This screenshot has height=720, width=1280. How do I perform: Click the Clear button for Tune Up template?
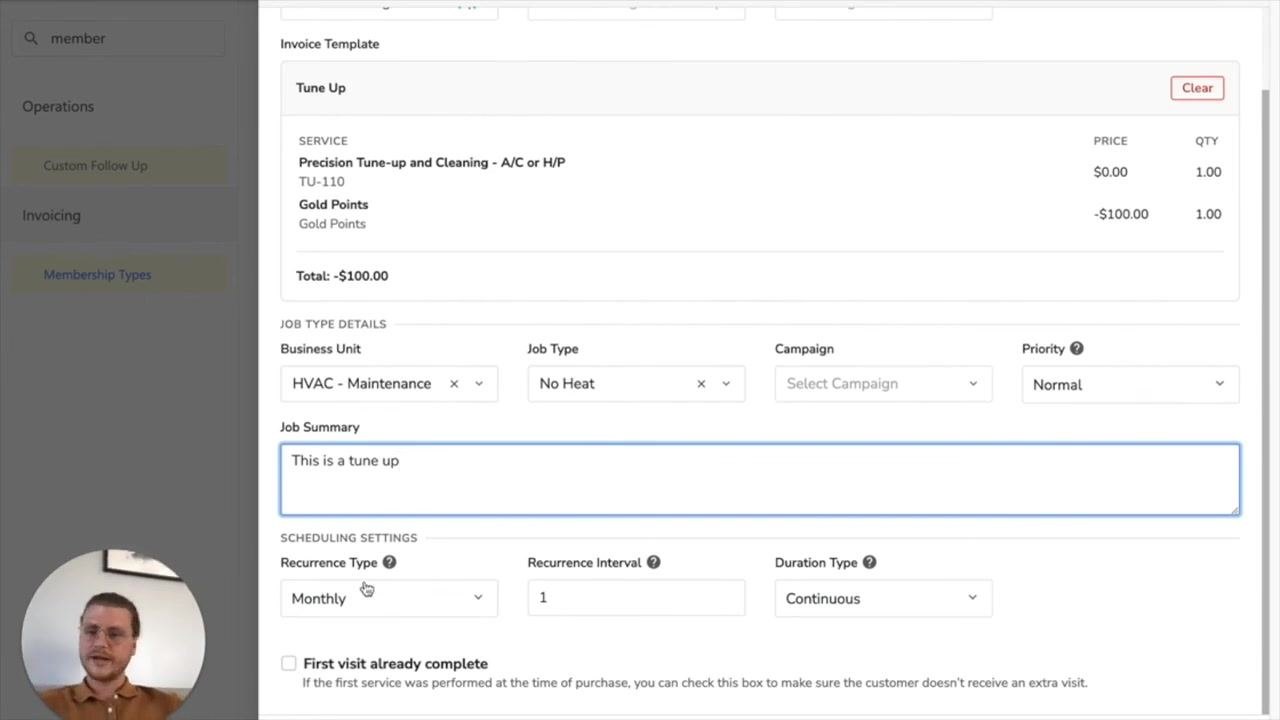click(x=1197, y=88)
